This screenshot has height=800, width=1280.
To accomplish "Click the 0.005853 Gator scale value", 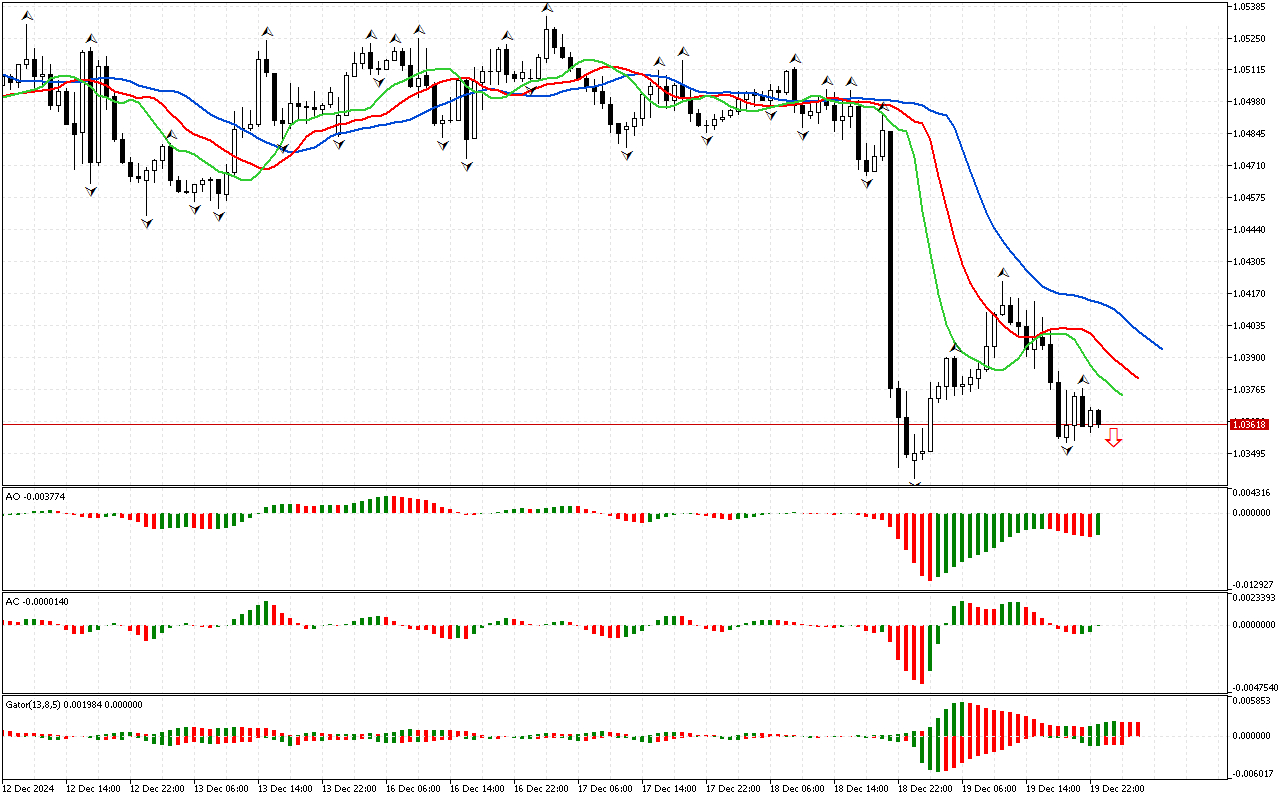I will pos(1251,702).
